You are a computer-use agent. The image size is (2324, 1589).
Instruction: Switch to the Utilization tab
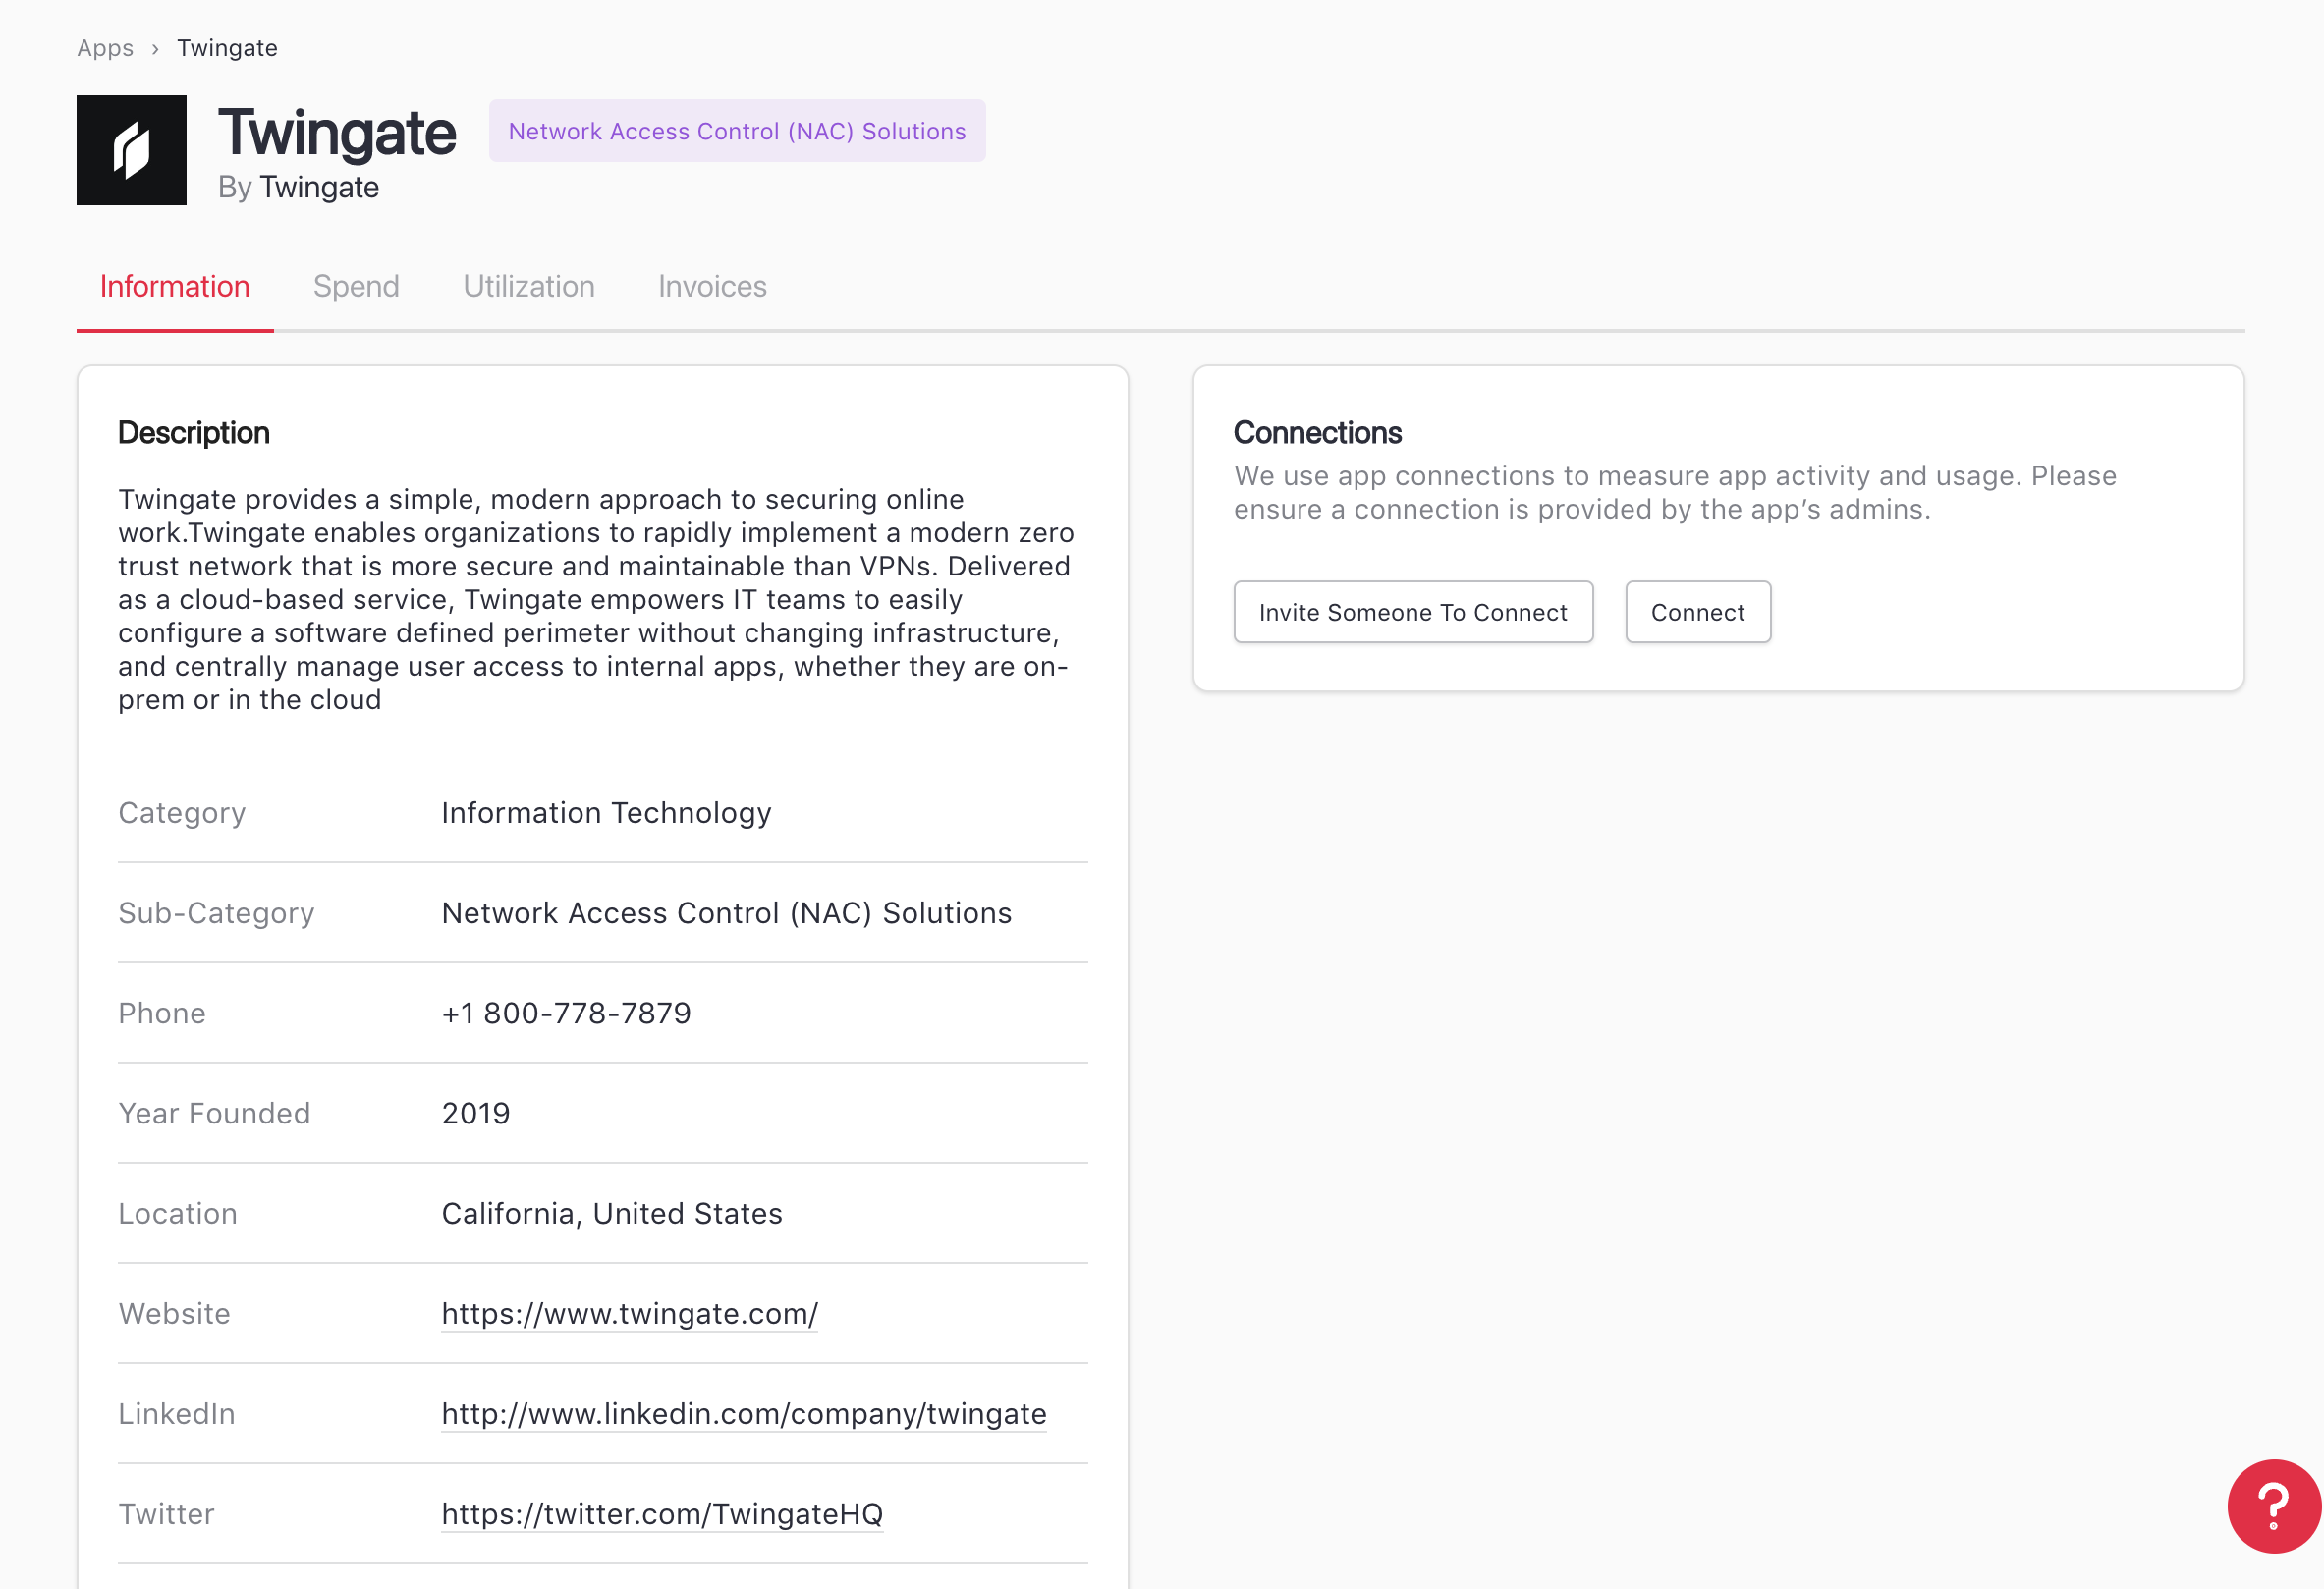click(528, 287)
